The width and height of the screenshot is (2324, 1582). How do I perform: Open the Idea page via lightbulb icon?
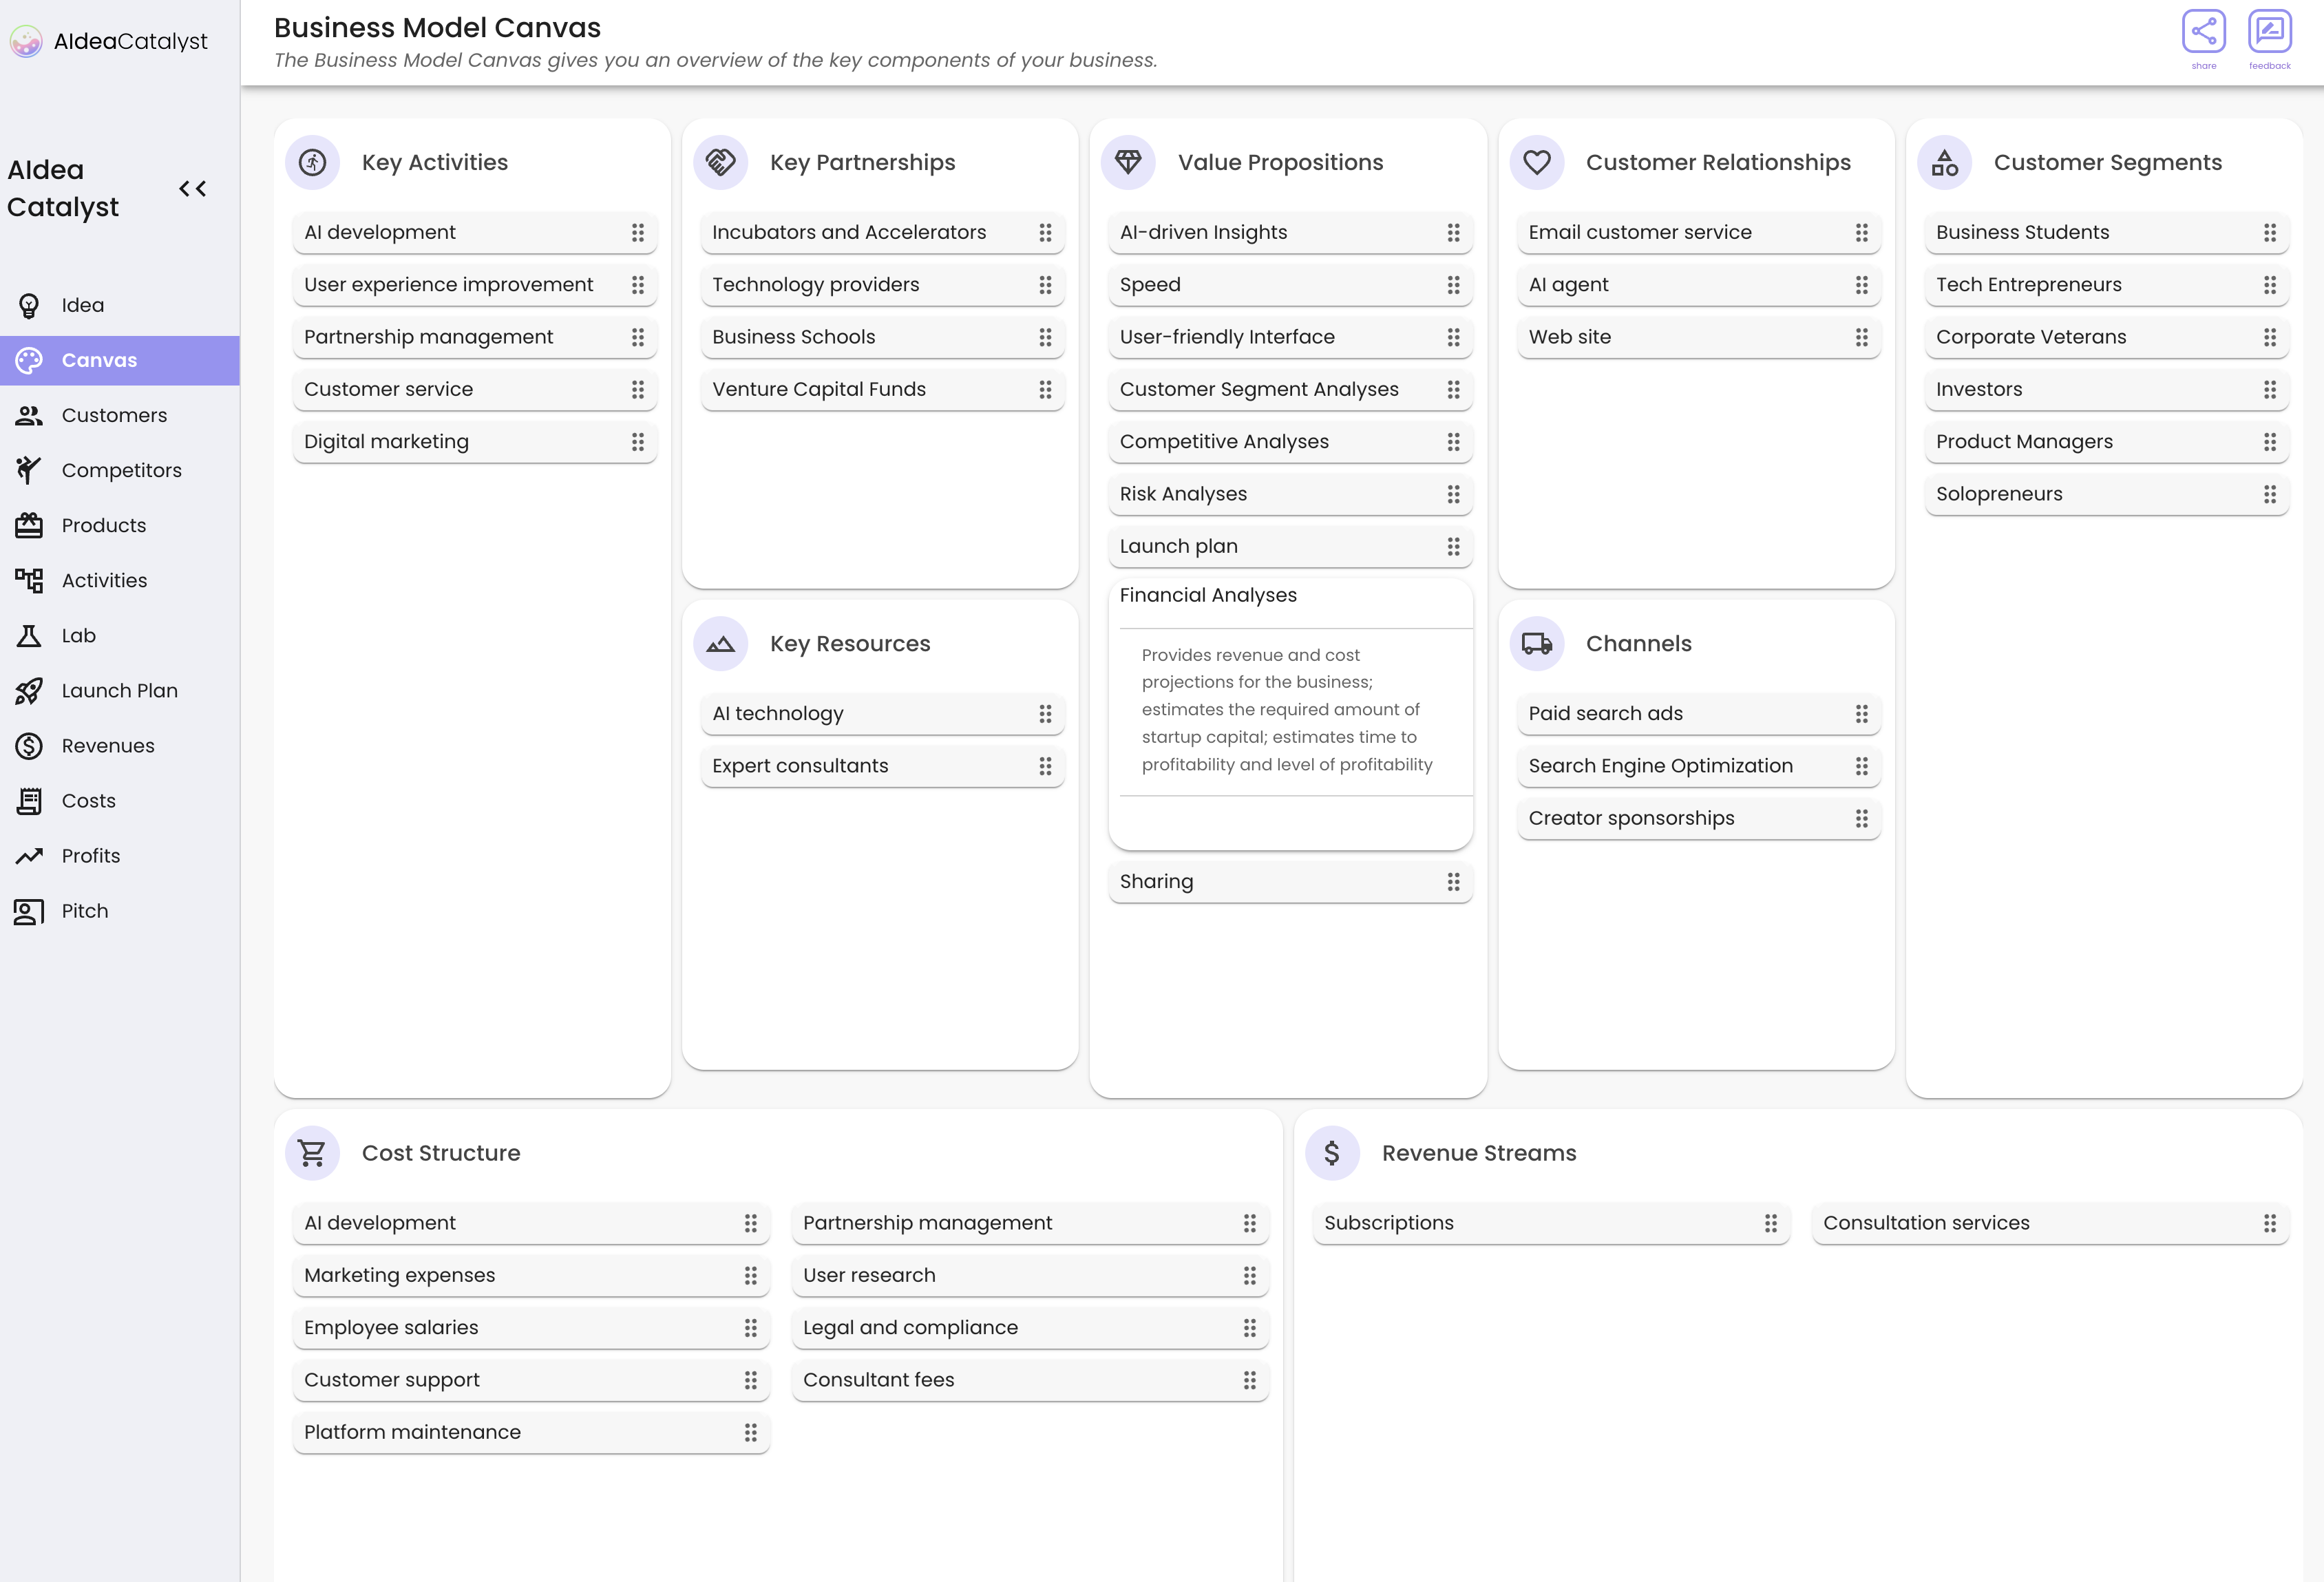[29, 305]
